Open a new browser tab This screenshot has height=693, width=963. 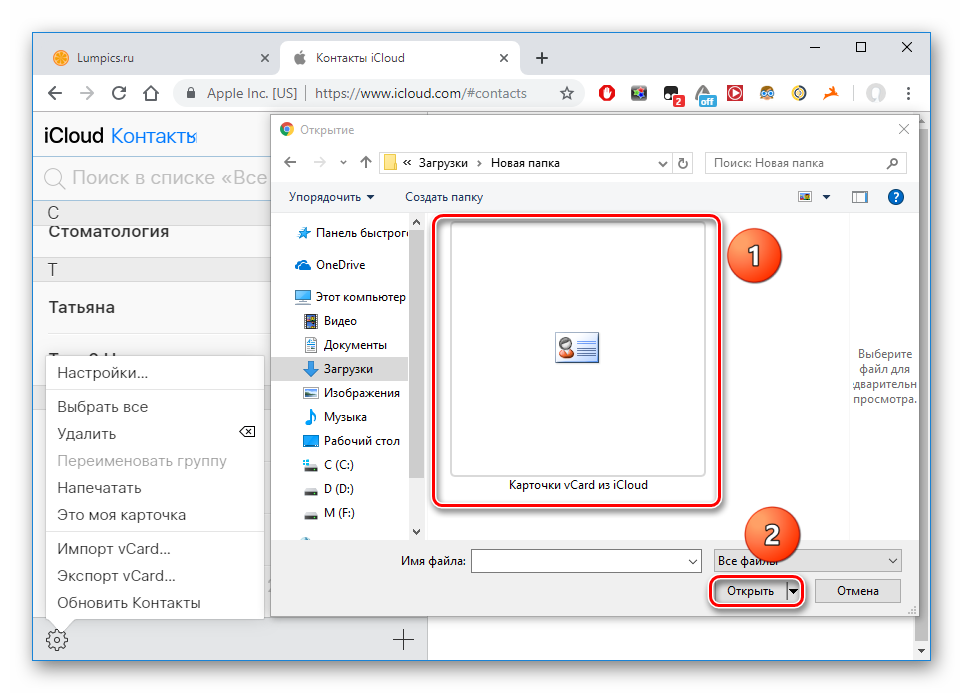[542, 58]
